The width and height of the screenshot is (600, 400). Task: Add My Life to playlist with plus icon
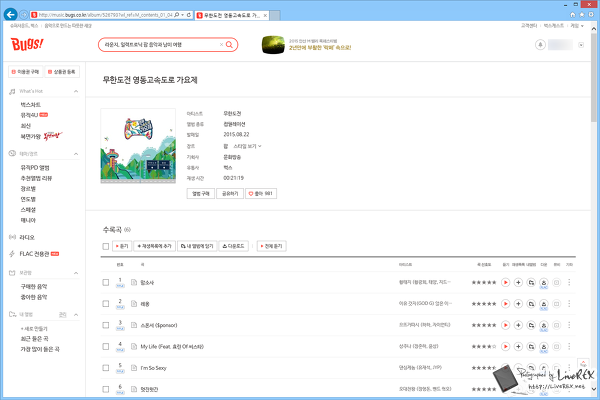(518, 346)
